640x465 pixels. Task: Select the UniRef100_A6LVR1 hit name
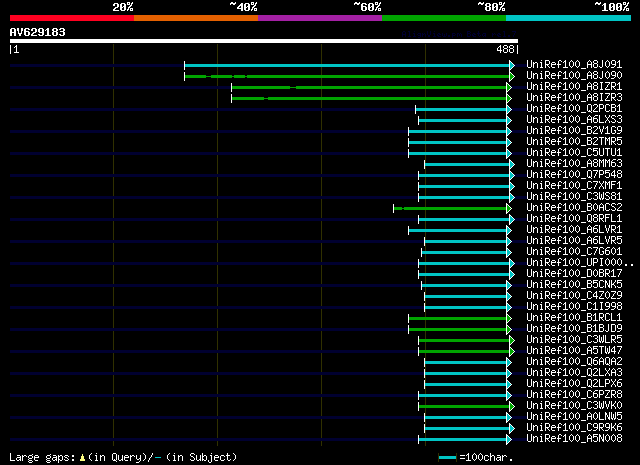(574, 229)
